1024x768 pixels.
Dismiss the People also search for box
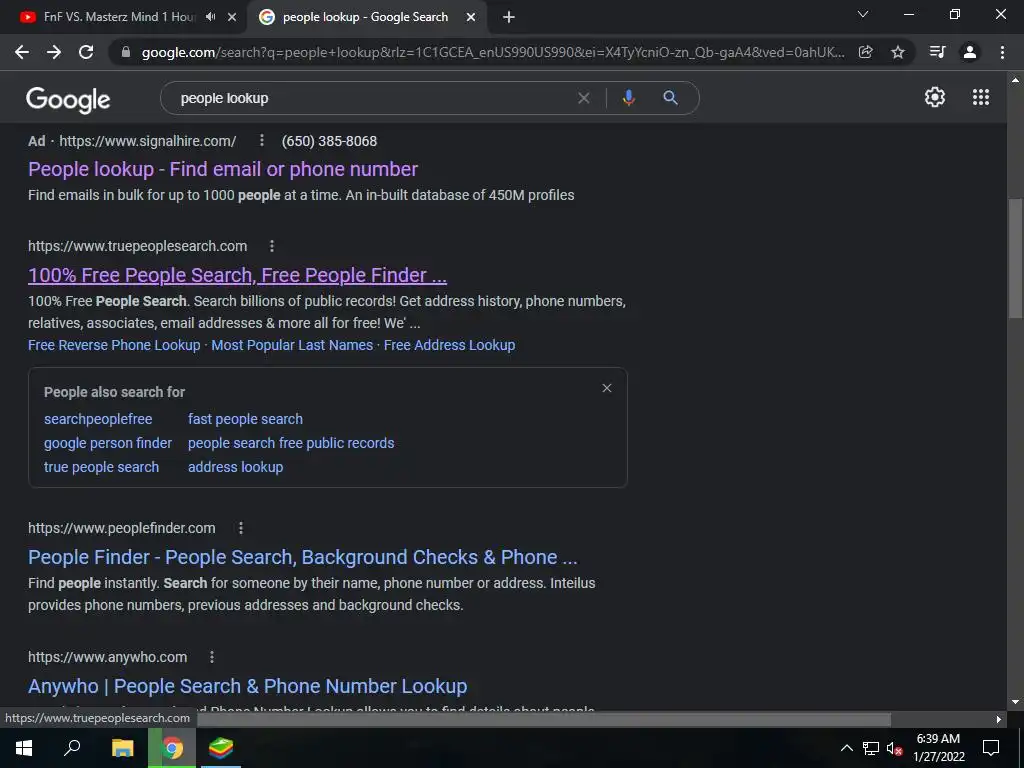607,388
